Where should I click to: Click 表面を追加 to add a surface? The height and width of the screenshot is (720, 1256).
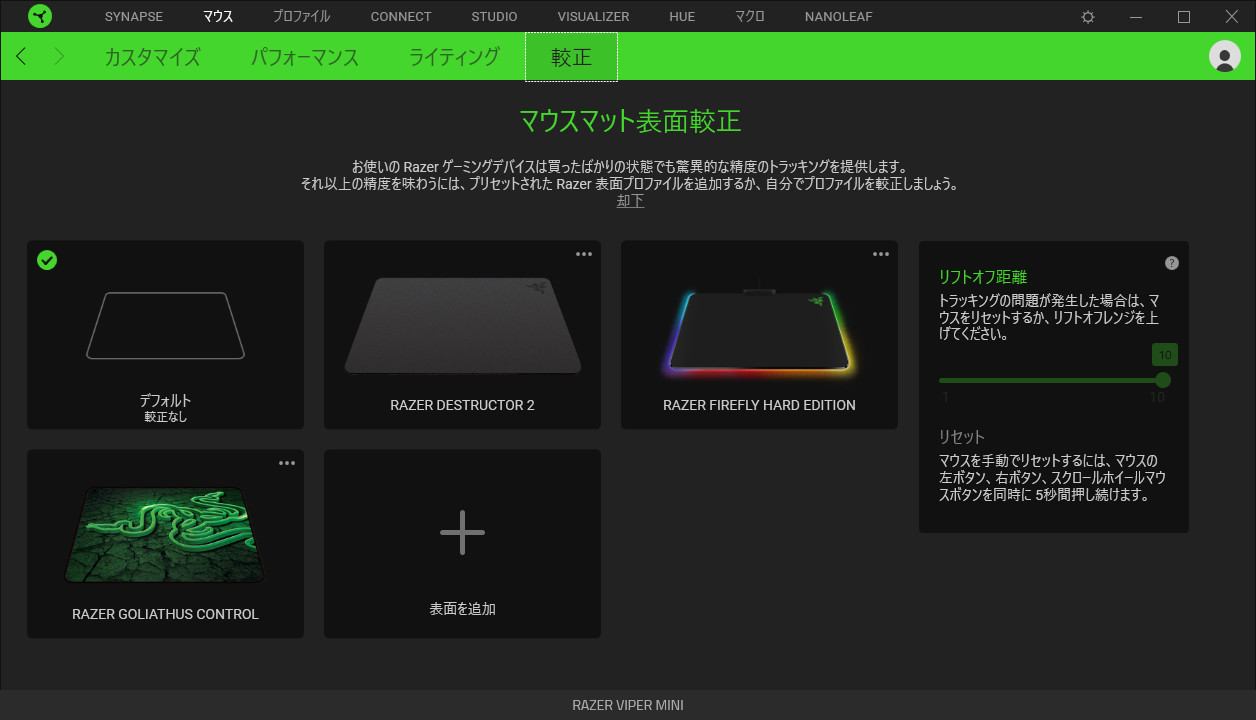point(462,608)
